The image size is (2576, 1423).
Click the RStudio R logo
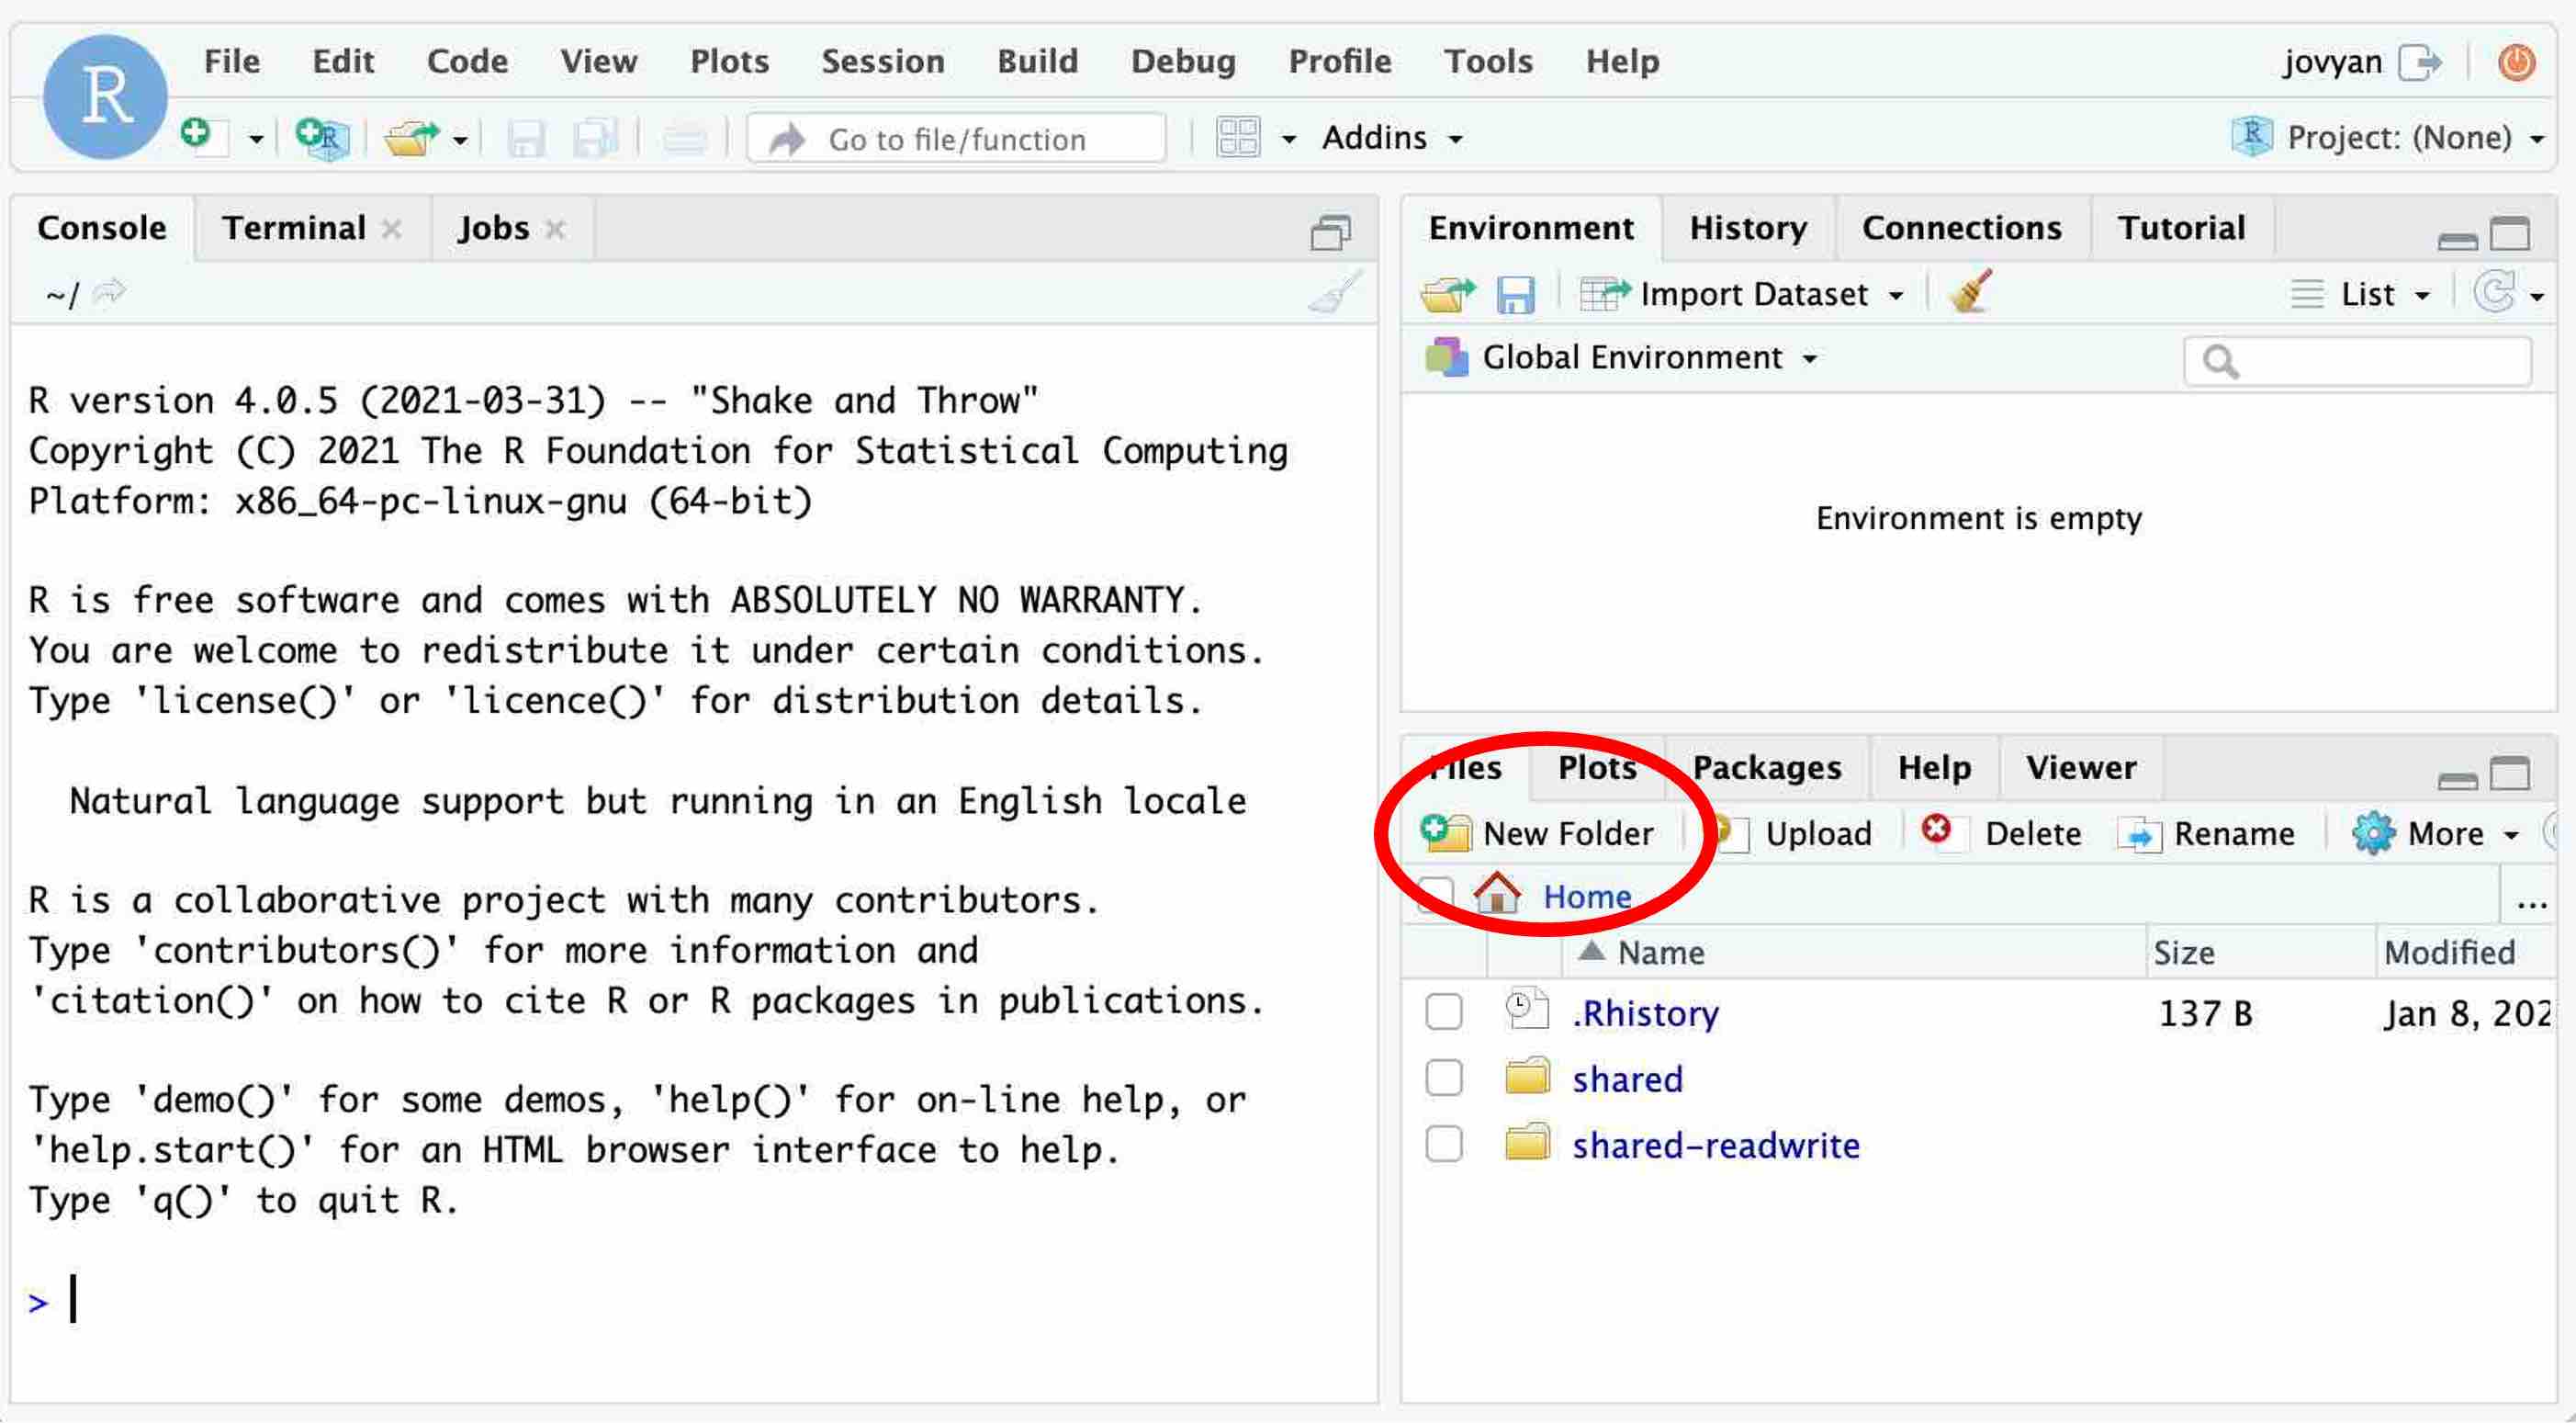coord(105,97)
